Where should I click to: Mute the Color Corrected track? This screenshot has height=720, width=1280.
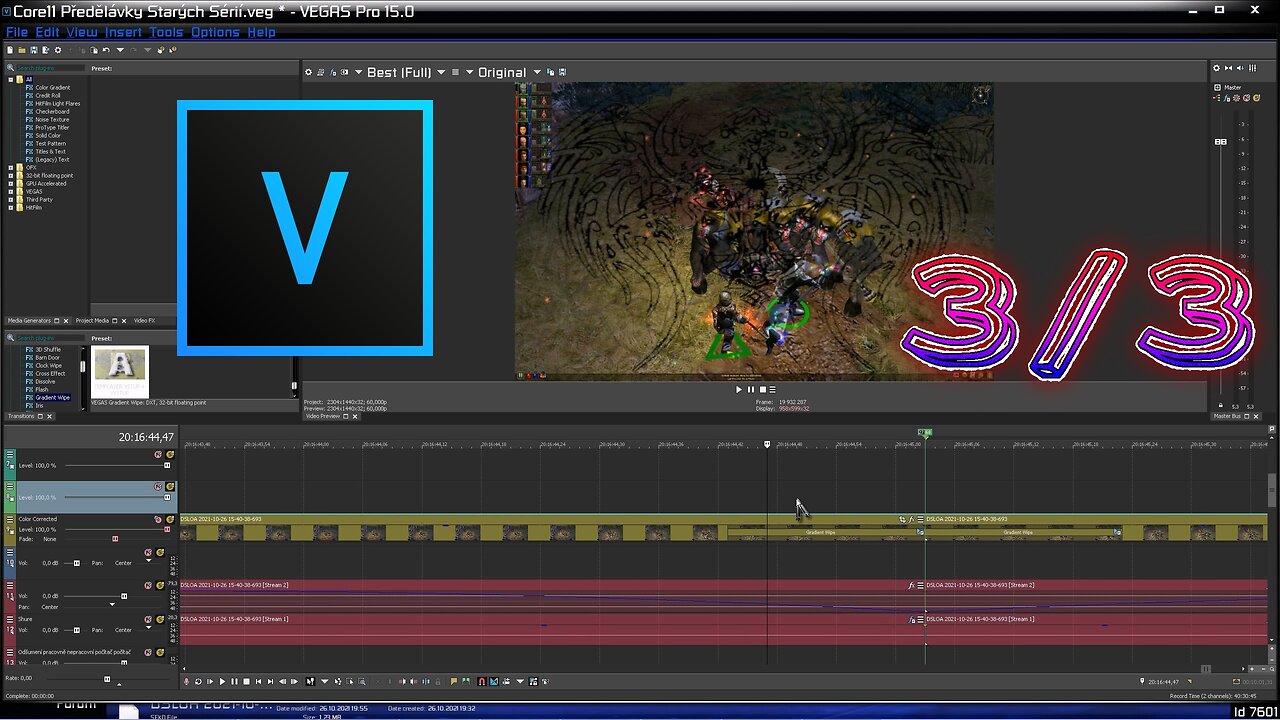(158, 519)
